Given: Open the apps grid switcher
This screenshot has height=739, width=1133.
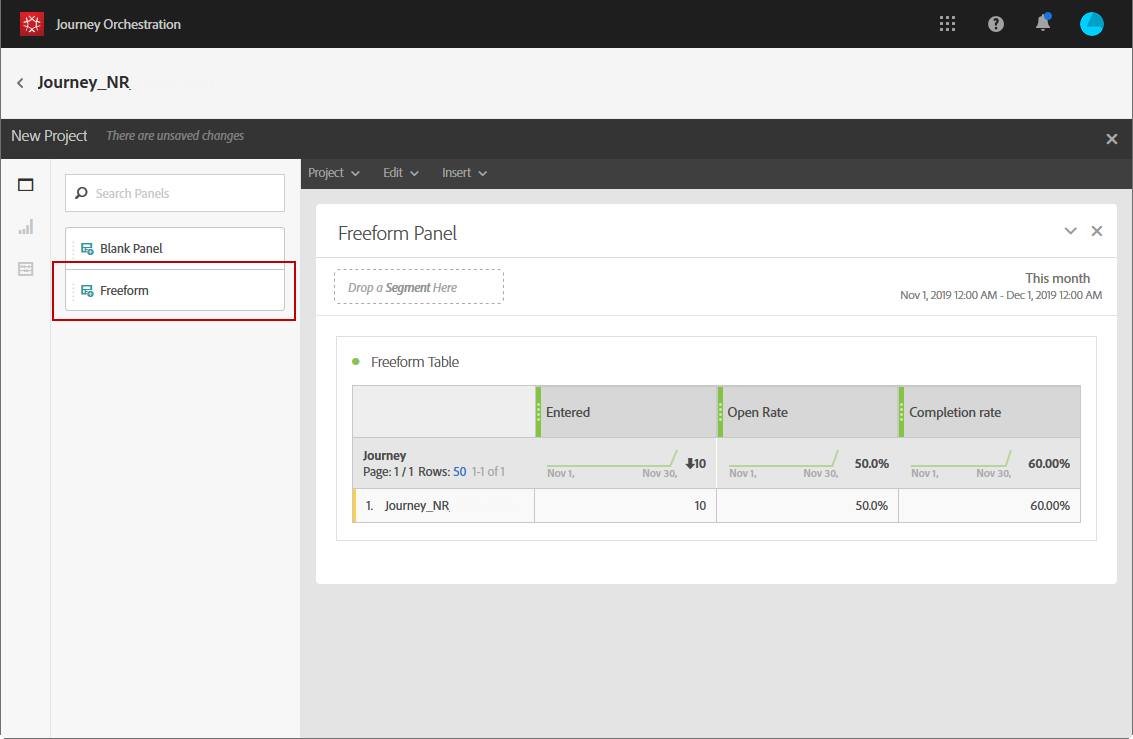Looking at the screenshot, I should [947, 24].
